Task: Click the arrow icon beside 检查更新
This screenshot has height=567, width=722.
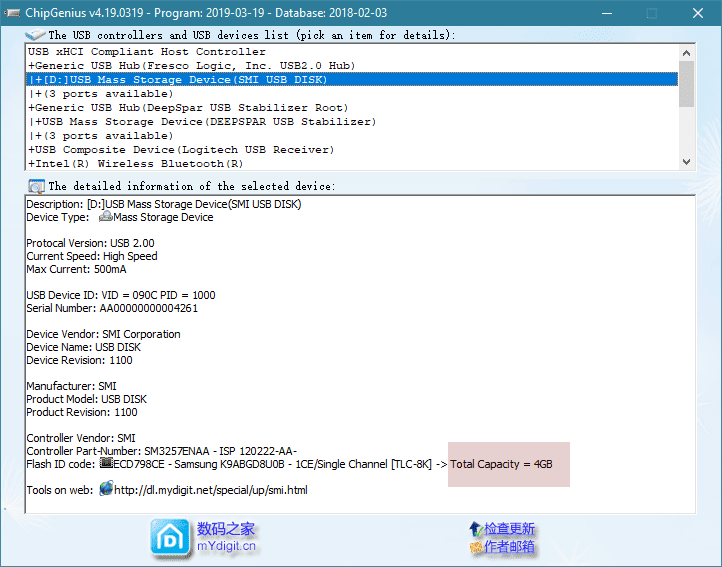Action: [476, 529]
